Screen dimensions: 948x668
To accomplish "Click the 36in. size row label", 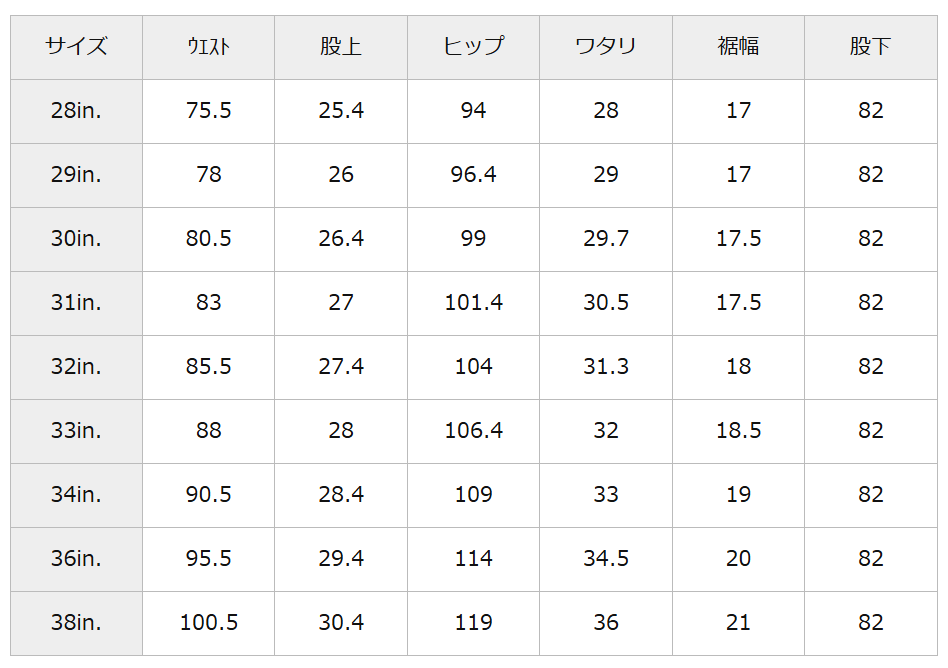I will coord(76,558).
